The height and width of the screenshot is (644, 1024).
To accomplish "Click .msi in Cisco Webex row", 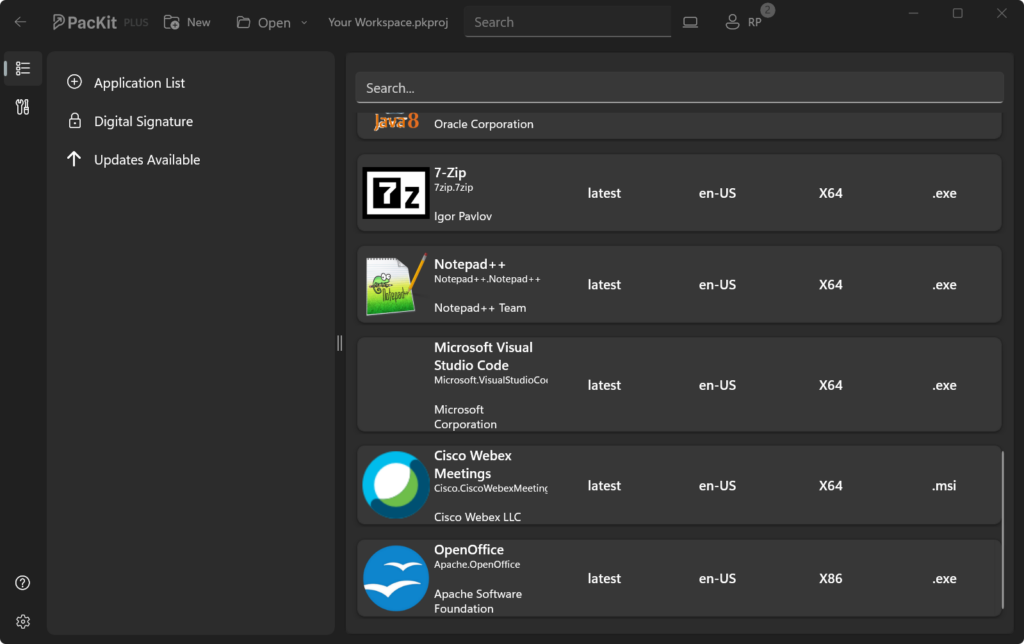I will click(944, 486).
